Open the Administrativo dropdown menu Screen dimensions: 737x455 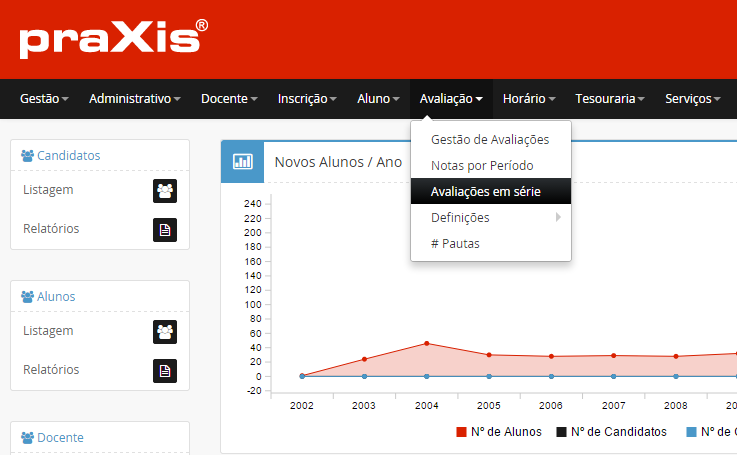click(134, 99)
